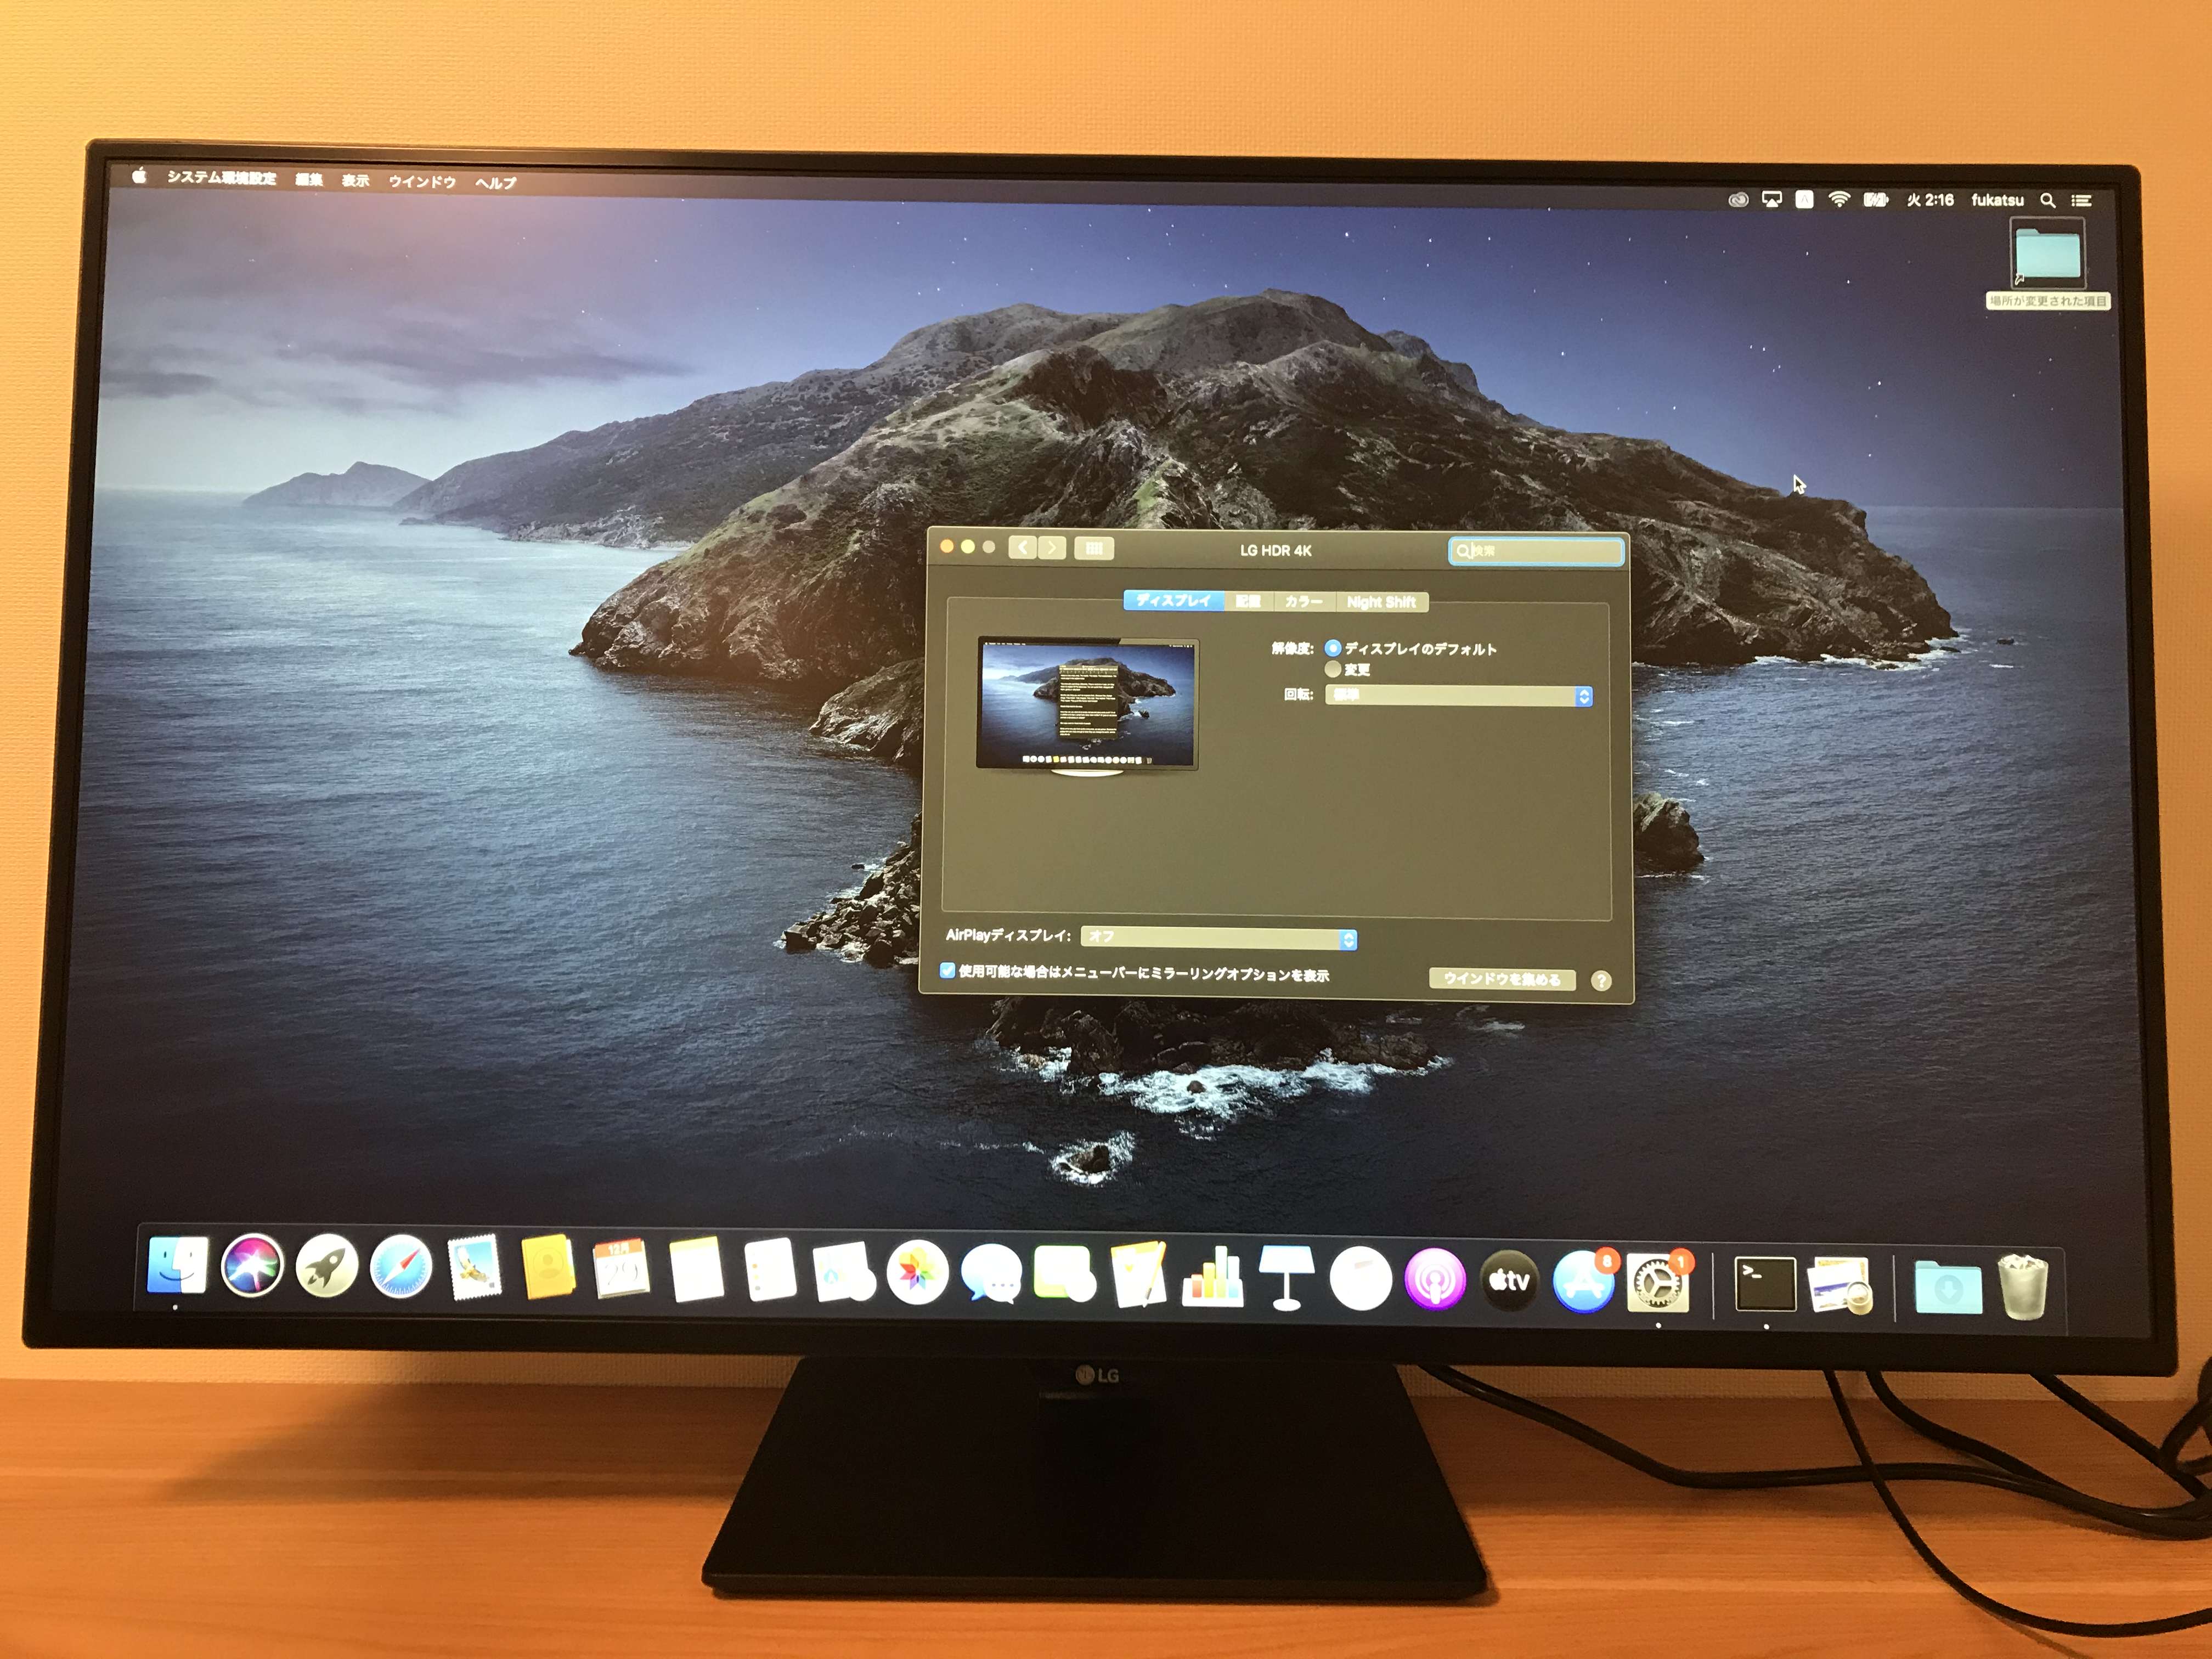
Task: Open the Apple menu
Action: 139,176
